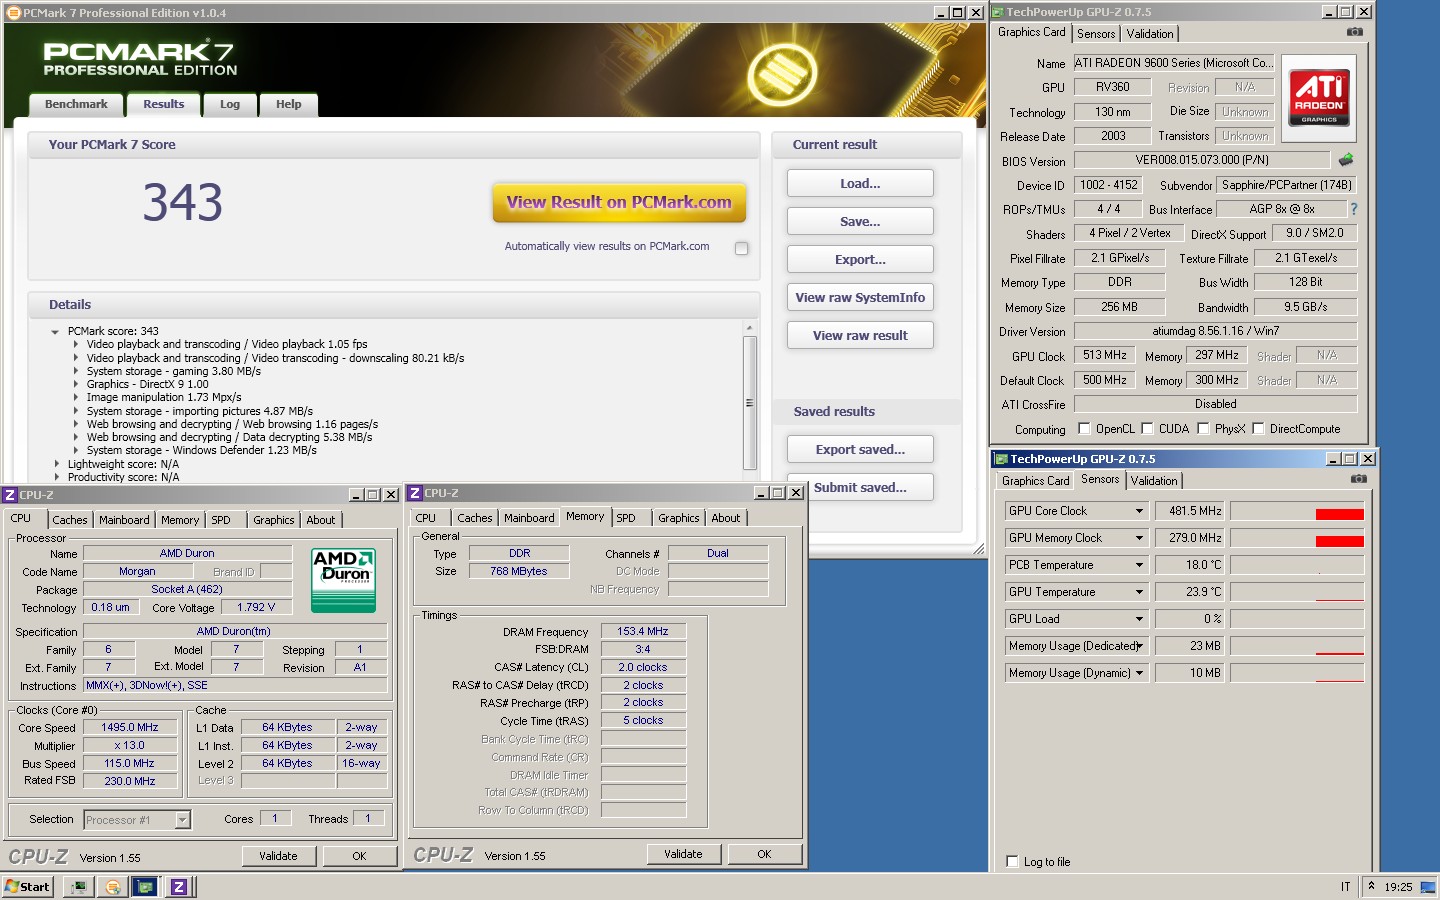Open GPU Load sensor dropdown
The height and width of the screenshot is (900, 1440).
click(x=1139, y=619)
